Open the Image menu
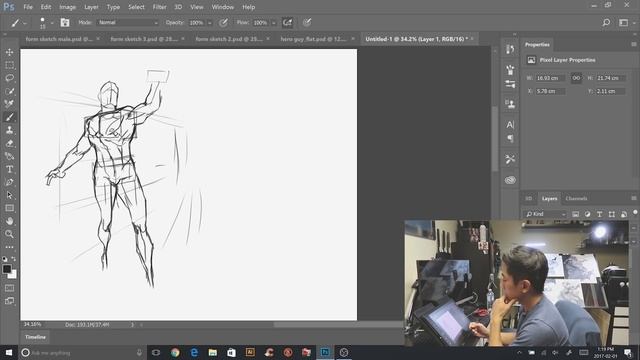This screenshot has height=360, width=640. 67,7
